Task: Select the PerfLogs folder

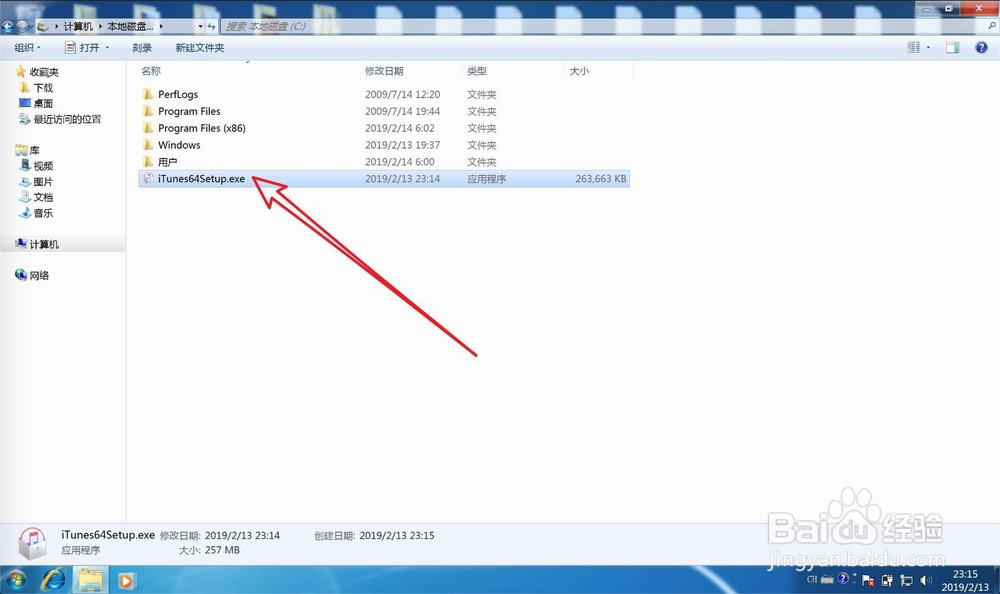Action: (178, 94)
